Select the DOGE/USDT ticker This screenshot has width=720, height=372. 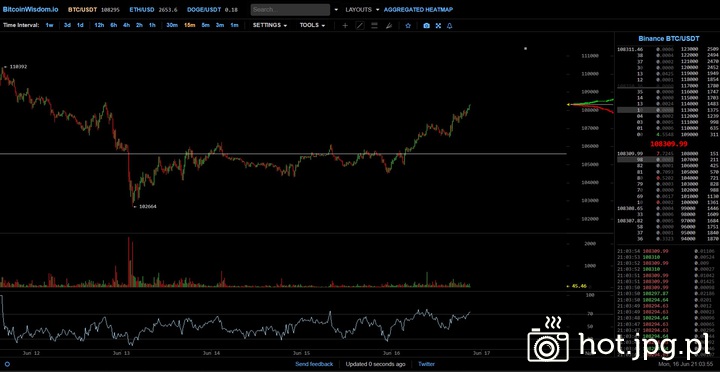click(213, 10)
